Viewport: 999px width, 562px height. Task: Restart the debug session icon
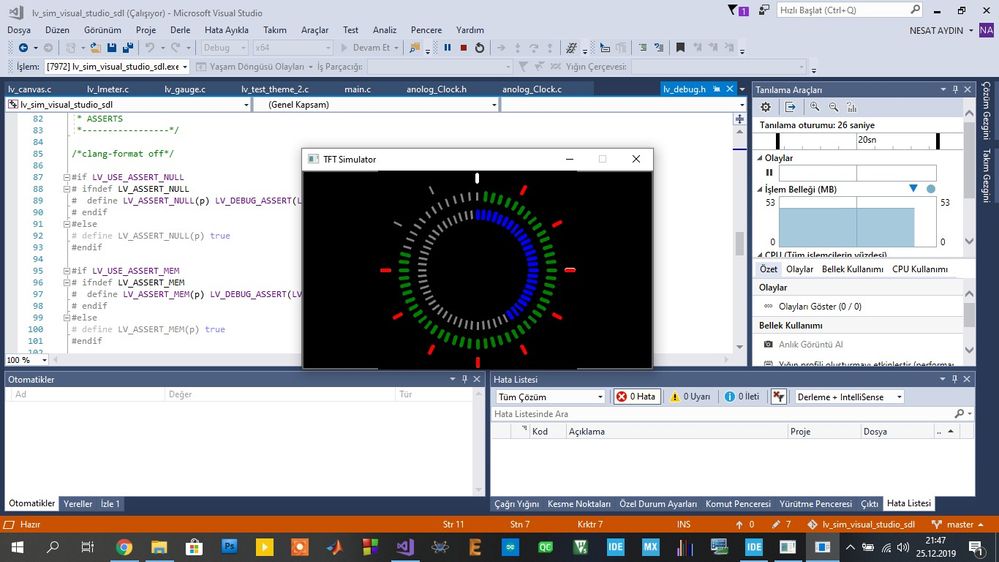480,48
